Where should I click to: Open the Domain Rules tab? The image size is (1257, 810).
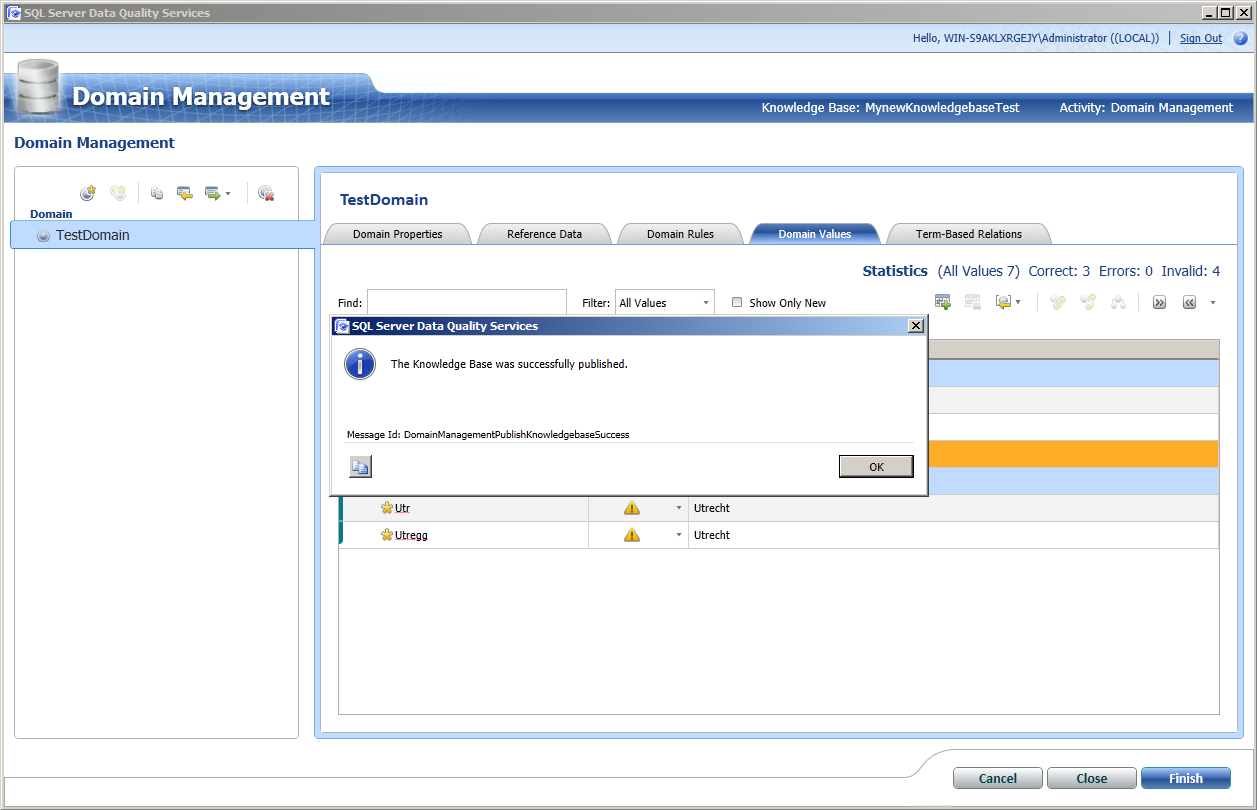coord(680,234)
